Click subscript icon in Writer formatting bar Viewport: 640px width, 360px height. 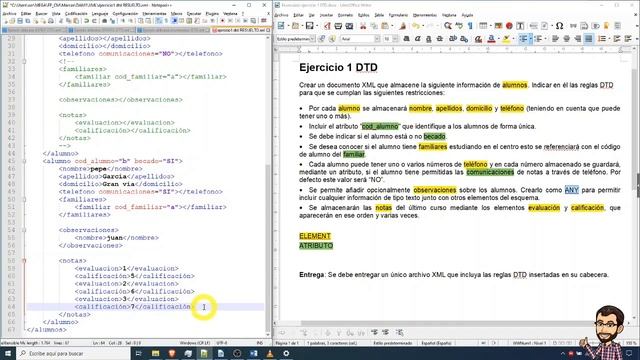pyautogui.click(x=464, y=38)
